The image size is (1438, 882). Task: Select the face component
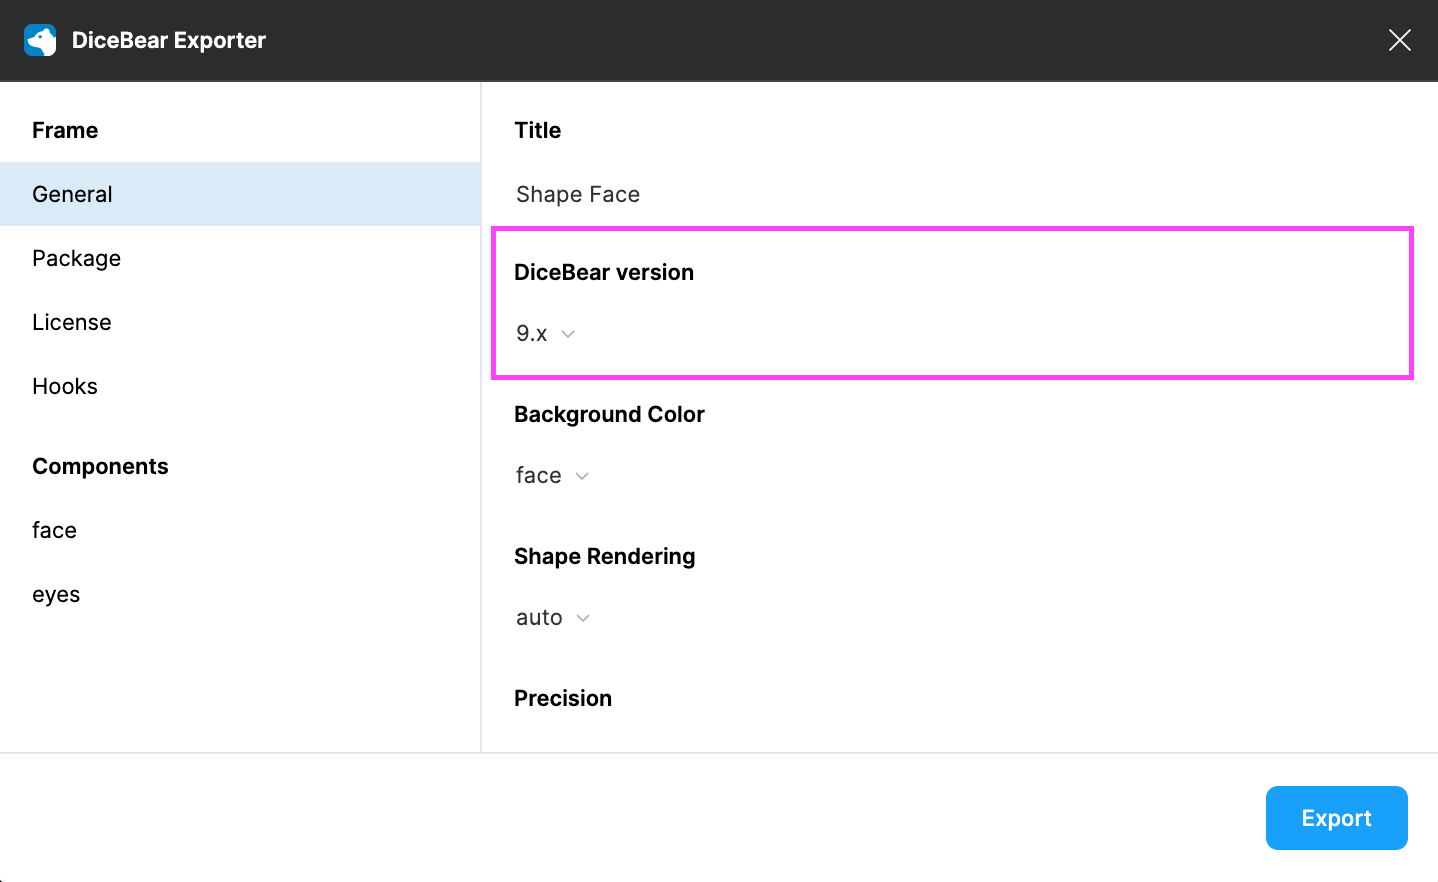(54, 529)
